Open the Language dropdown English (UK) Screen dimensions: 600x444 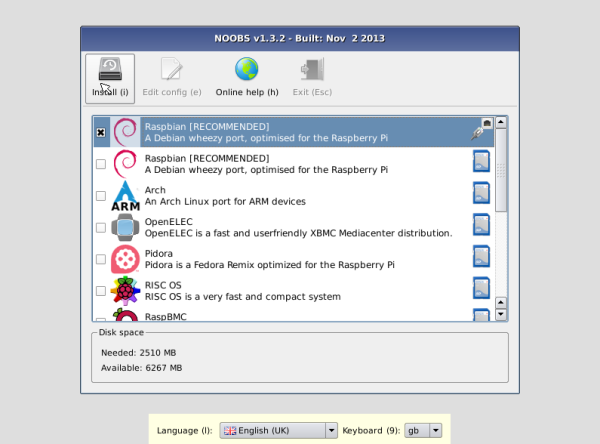click(279, 431)
